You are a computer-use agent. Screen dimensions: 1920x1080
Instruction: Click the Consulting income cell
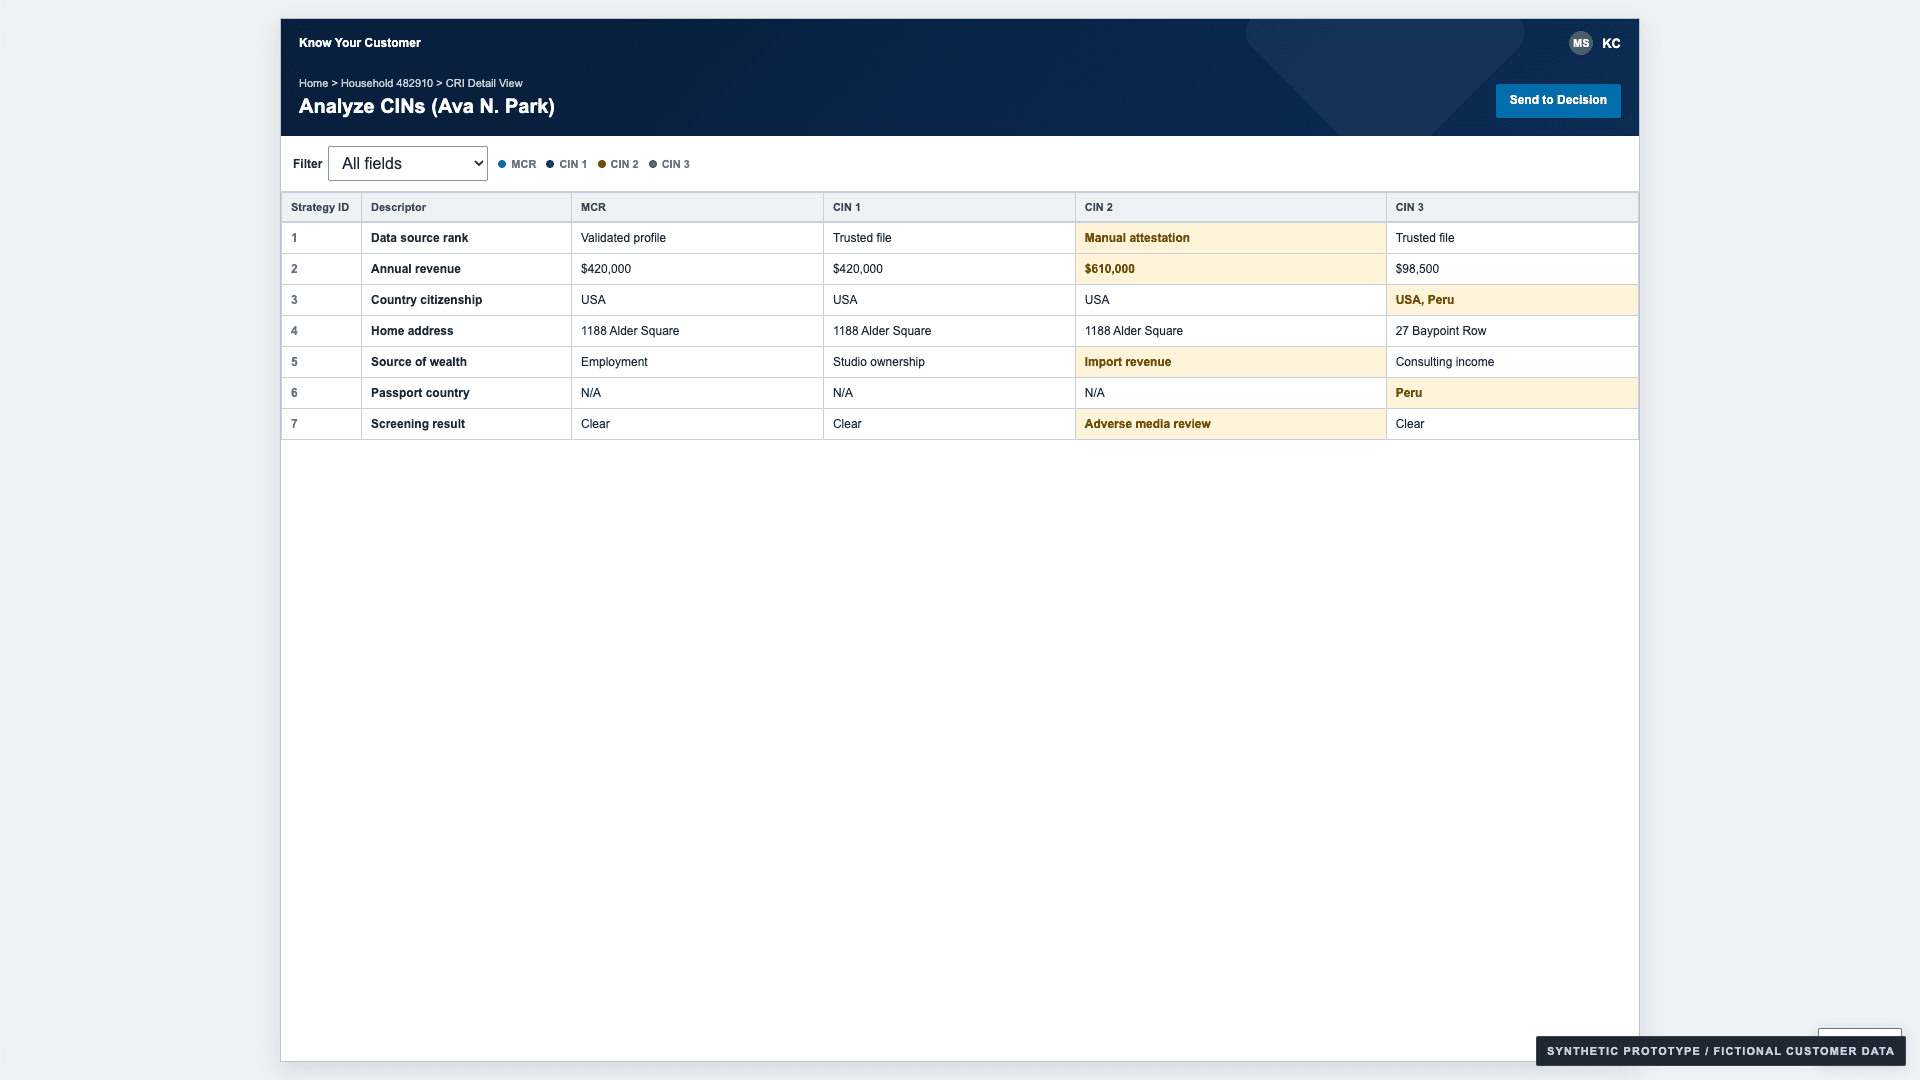click(x=1512, y=362)
